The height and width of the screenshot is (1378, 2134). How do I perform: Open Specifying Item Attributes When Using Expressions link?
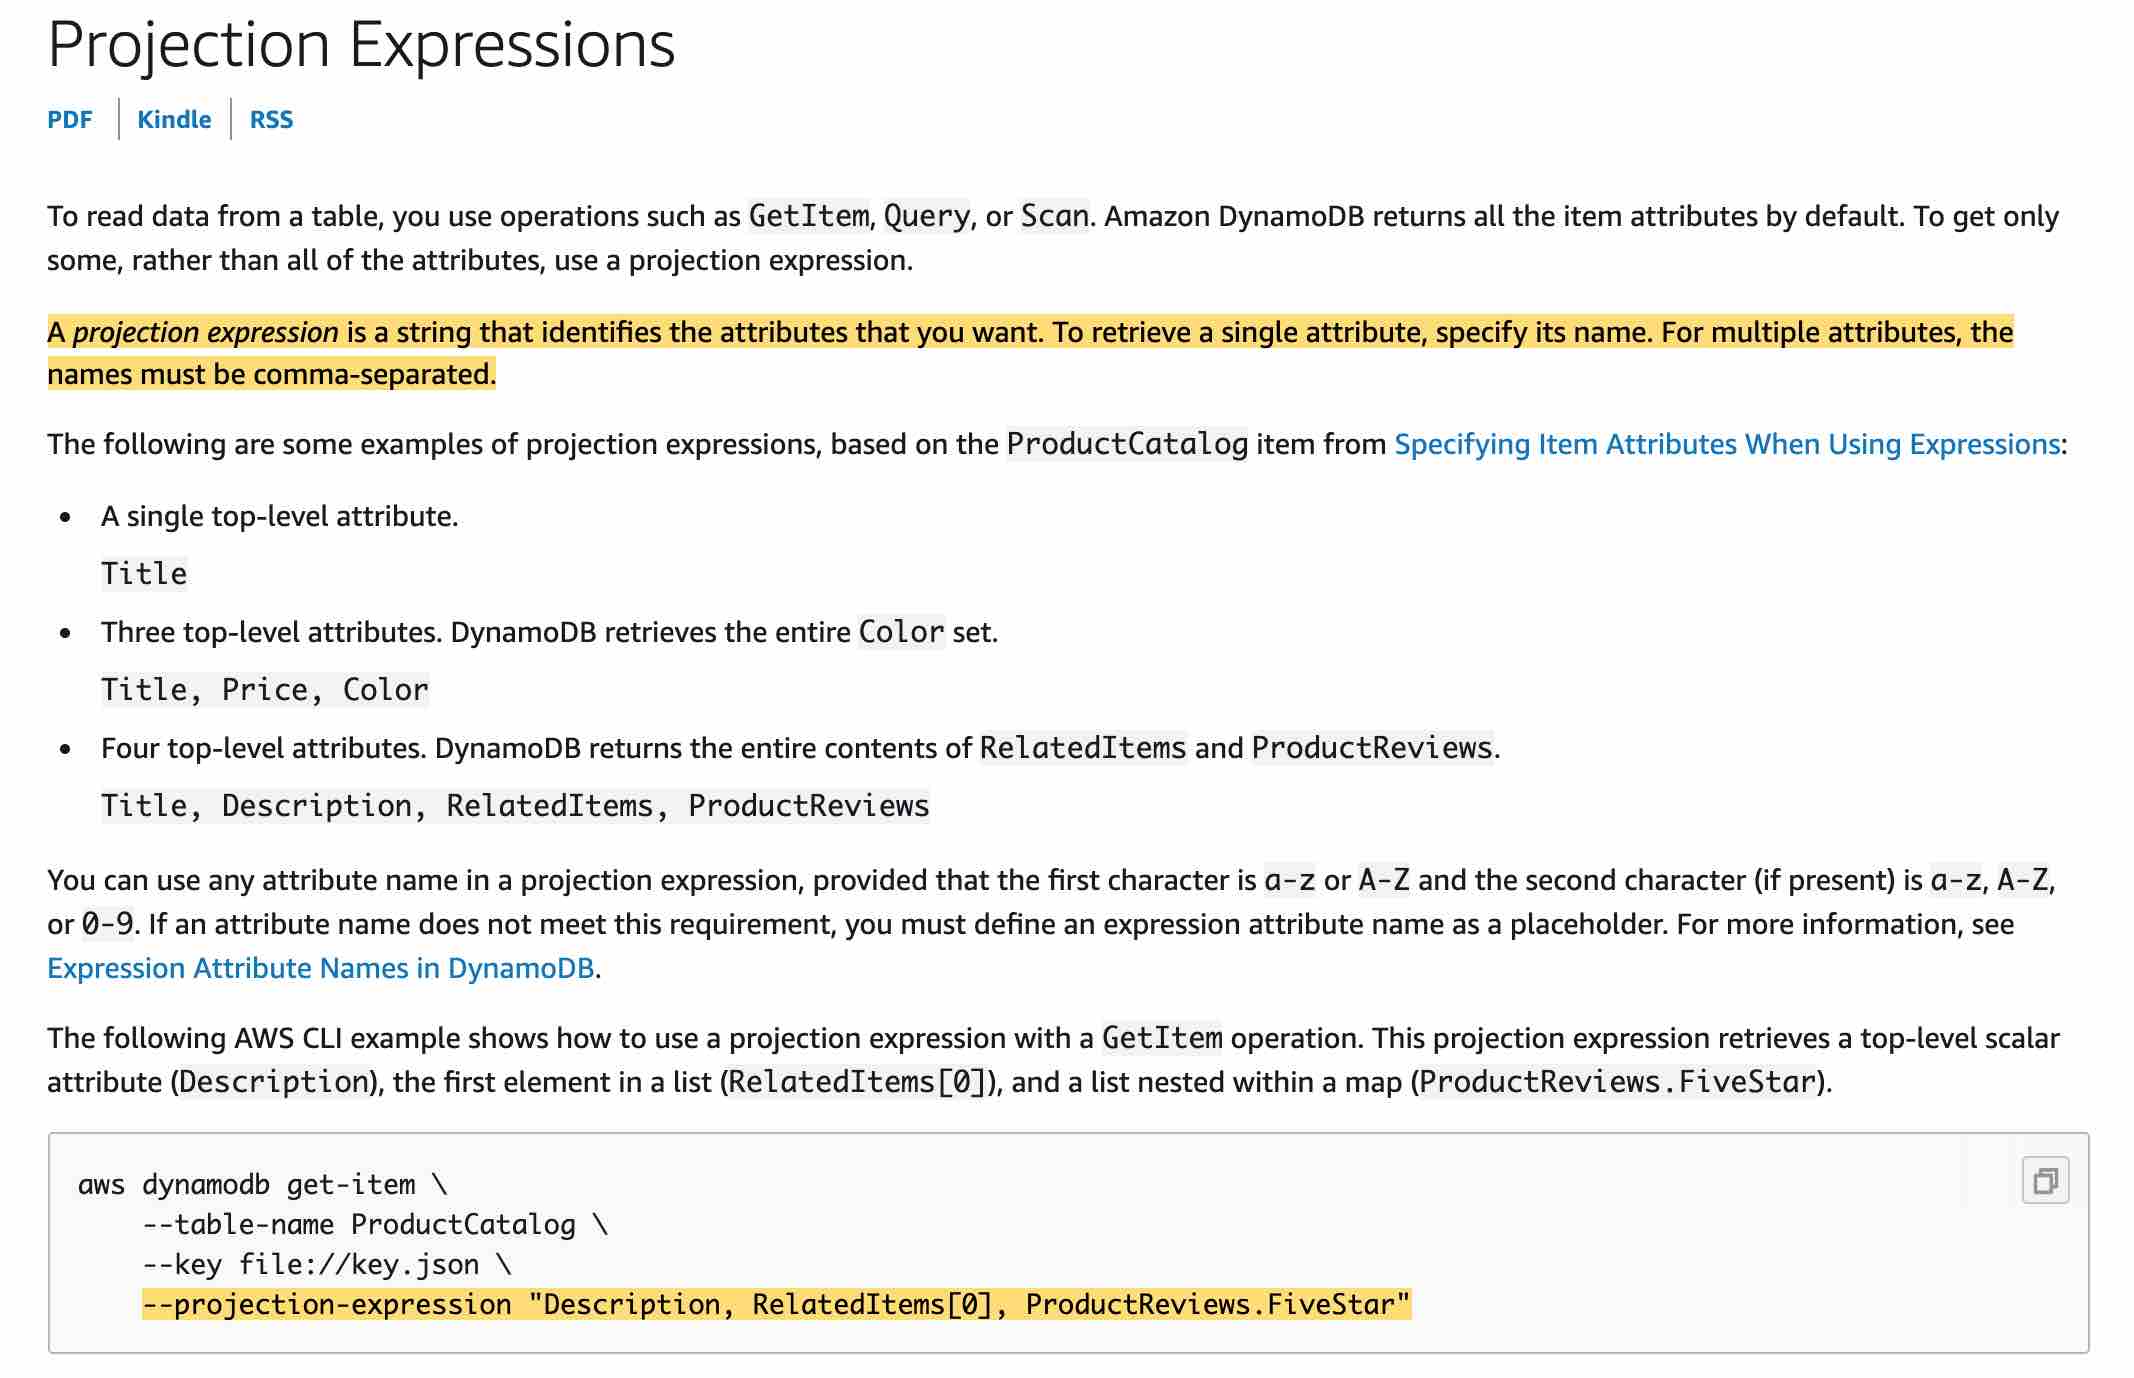1727,444
